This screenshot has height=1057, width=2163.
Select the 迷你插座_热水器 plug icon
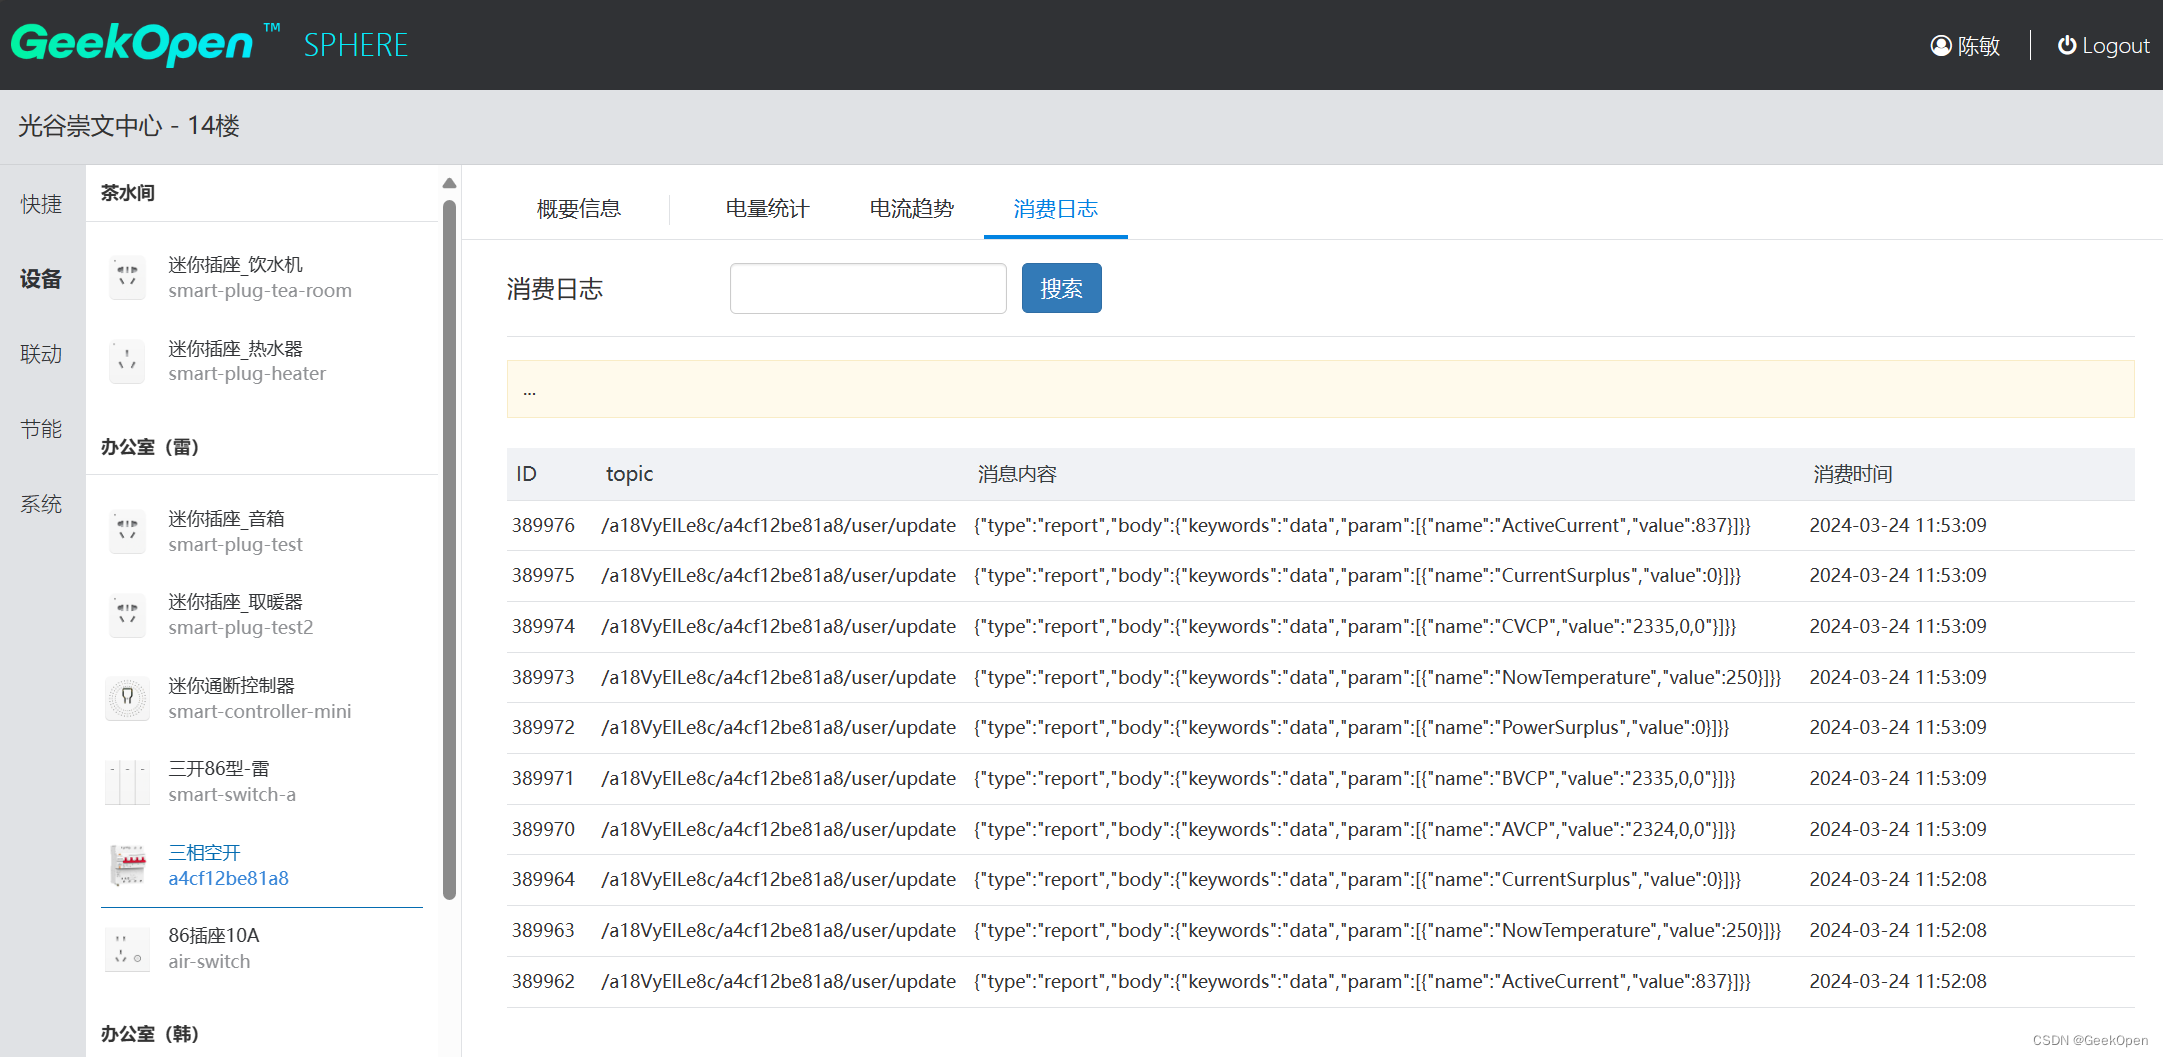click(x=127, y=361)
